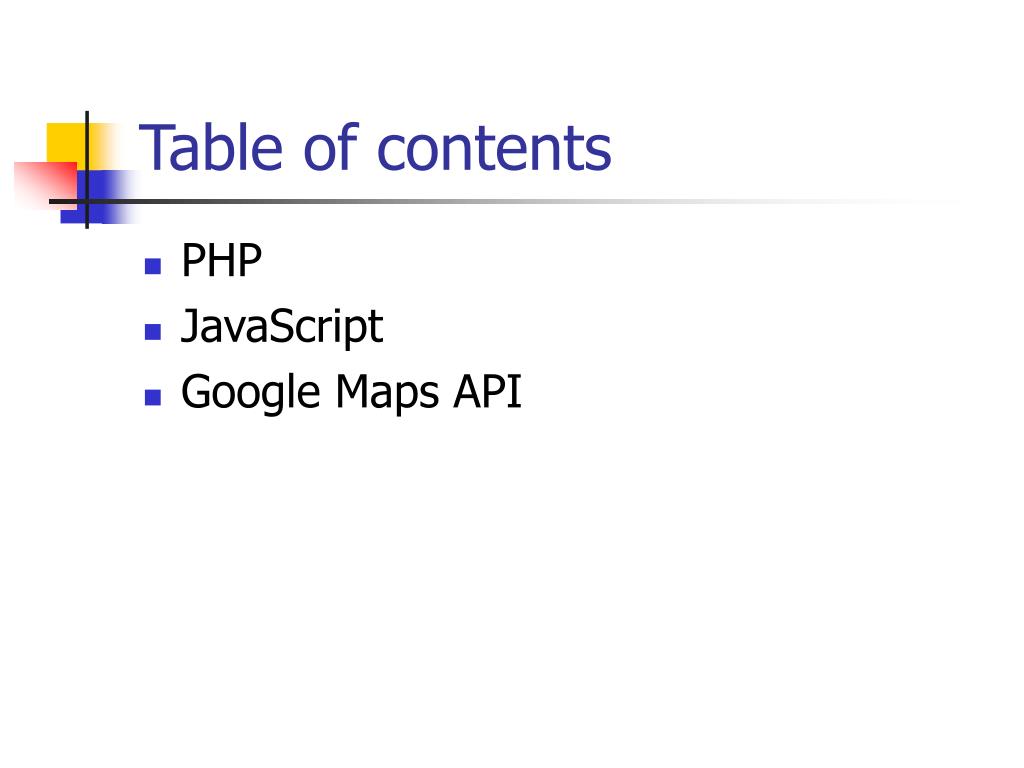Click the "Table of contents" title
The width and height of the screenshot is (1024, 768).
(376, 149)
